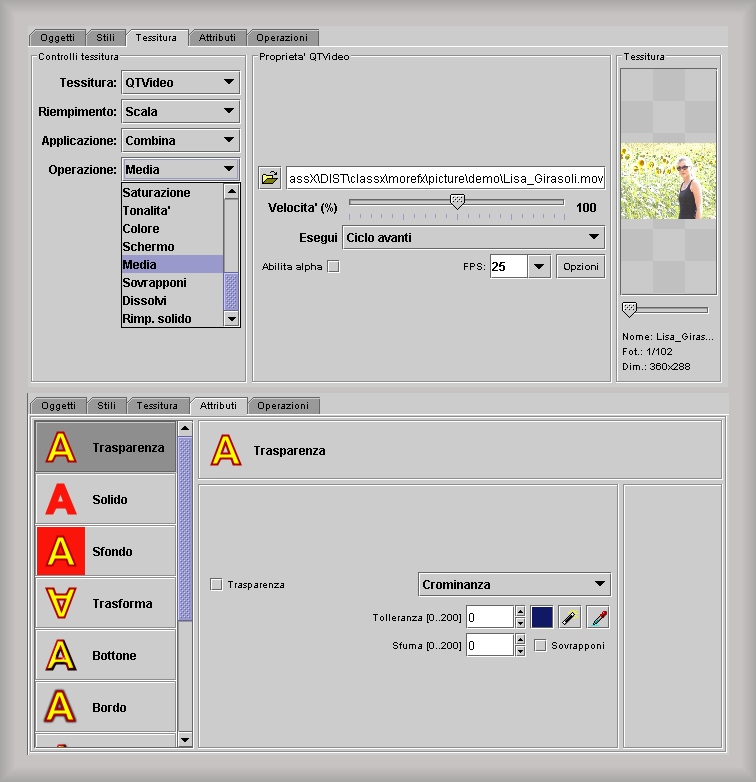Viewport: 756px width, 782px height.
Task: Open the Tessitura QTVideo dropdown
Action: coord(181,82)
